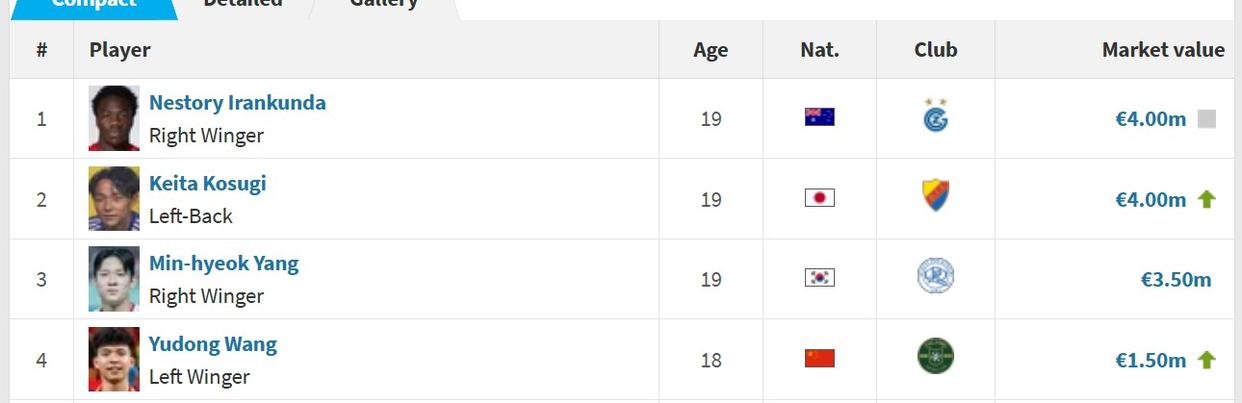Click Nestory Irankunda's photo thumbnail
This screenshot has height=403, width=1242.
pos(114,118)
